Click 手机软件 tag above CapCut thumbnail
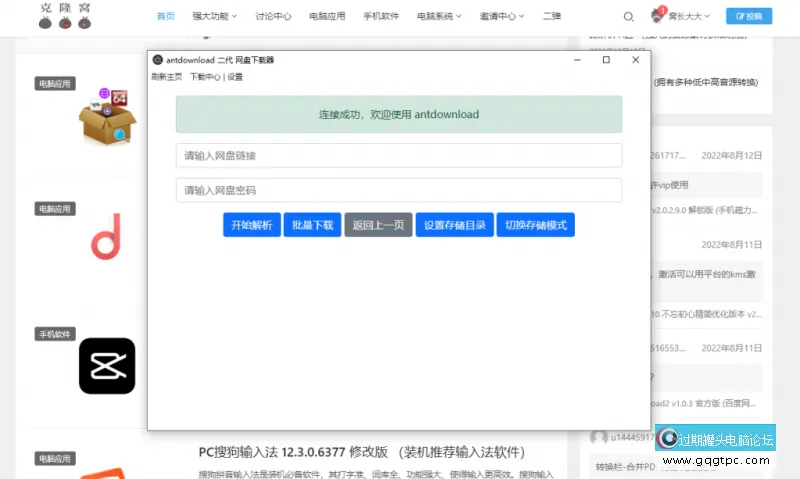Image resolution: width=800 pixels, height=479 pixels. (x=55, y=334)
